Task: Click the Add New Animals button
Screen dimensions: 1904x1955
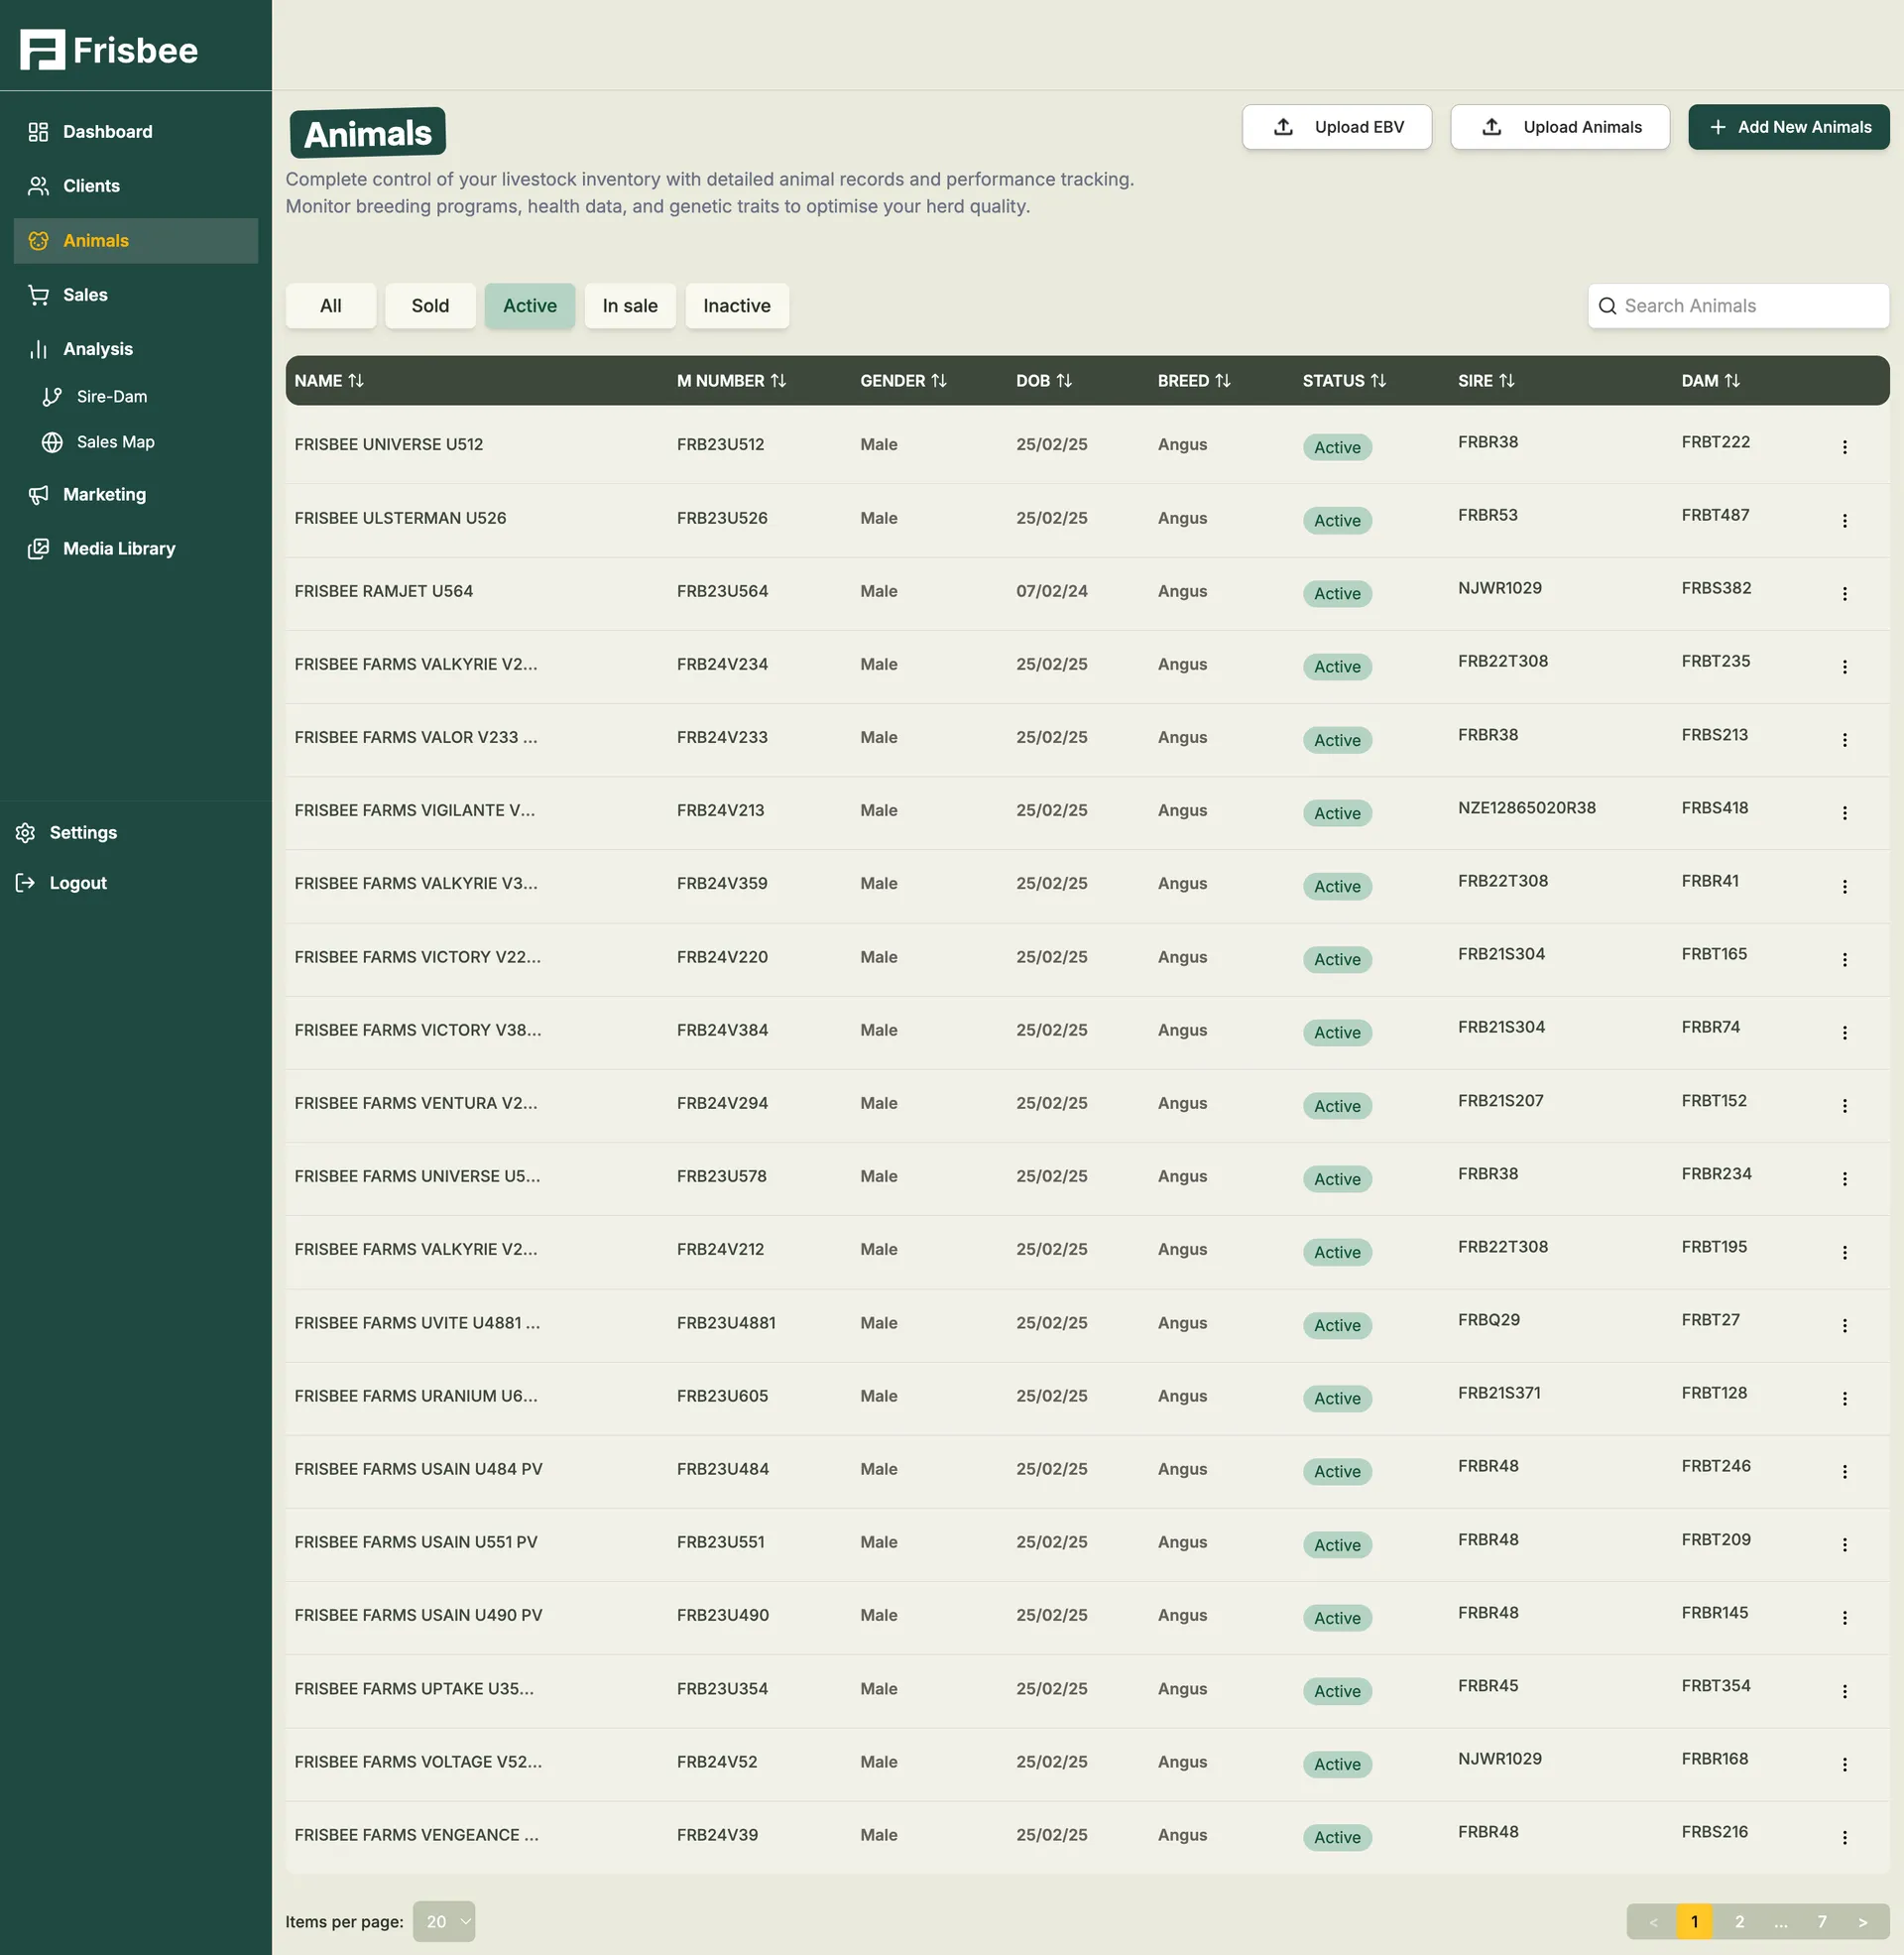Action: click(x=1788, y=127)
